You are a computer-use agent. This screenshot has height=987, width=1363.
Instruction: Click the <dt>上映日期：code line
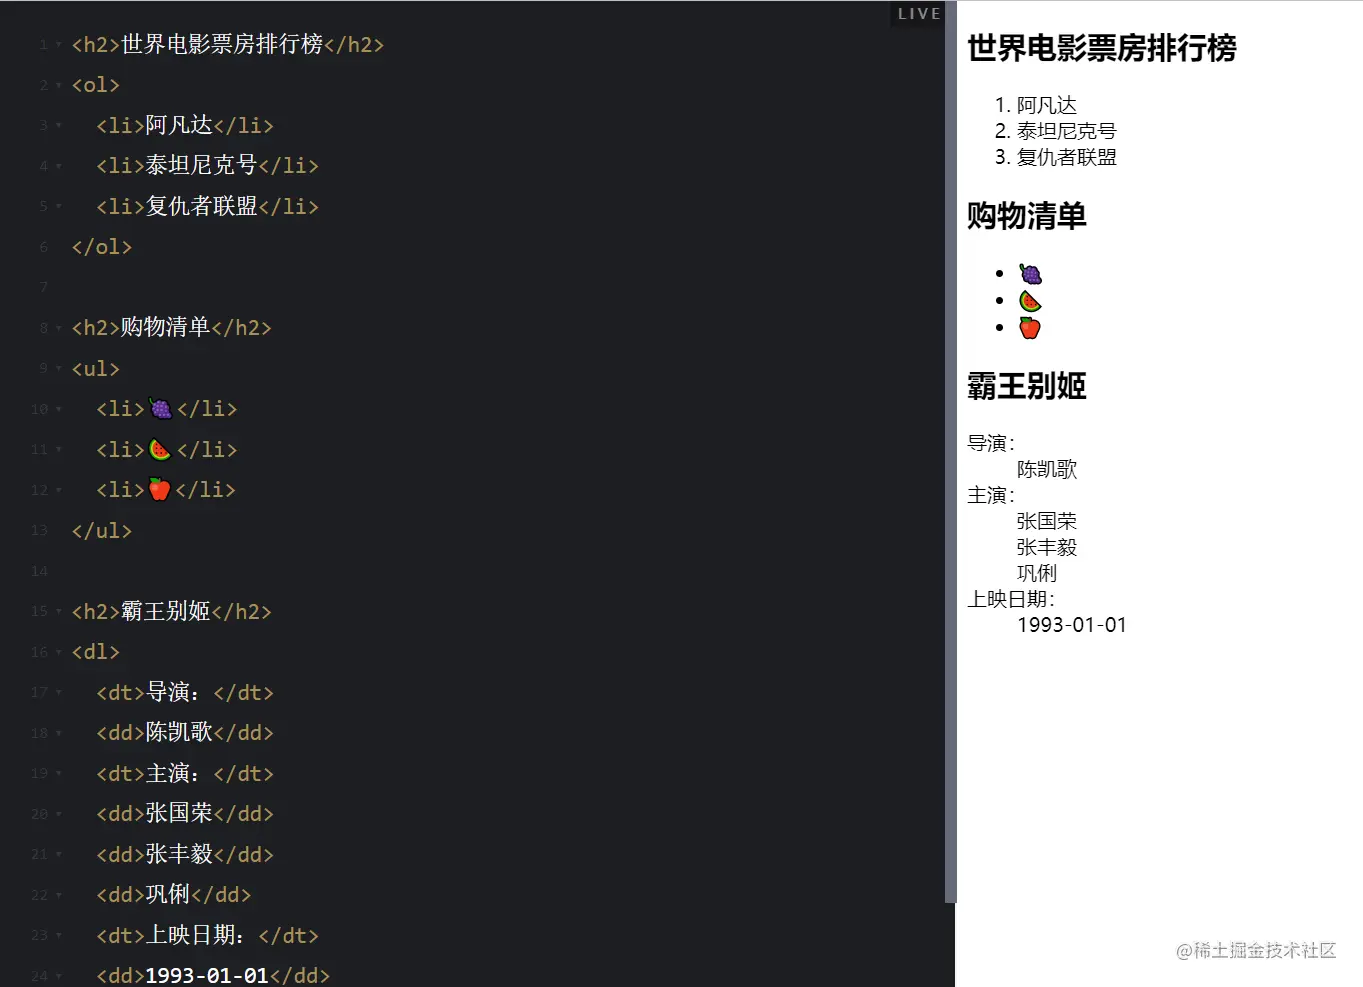[x=207, y=936]
